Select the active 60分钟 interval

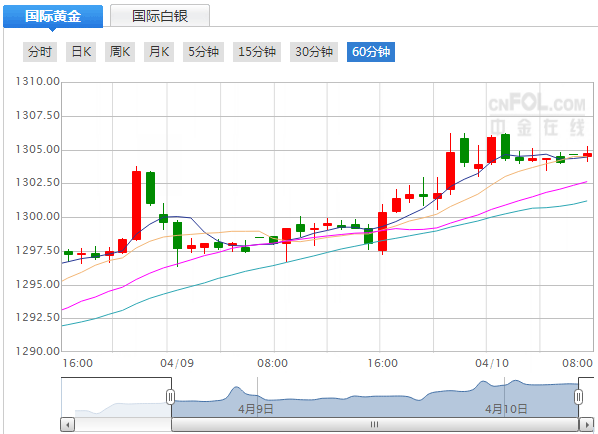[x=371, y=51]
